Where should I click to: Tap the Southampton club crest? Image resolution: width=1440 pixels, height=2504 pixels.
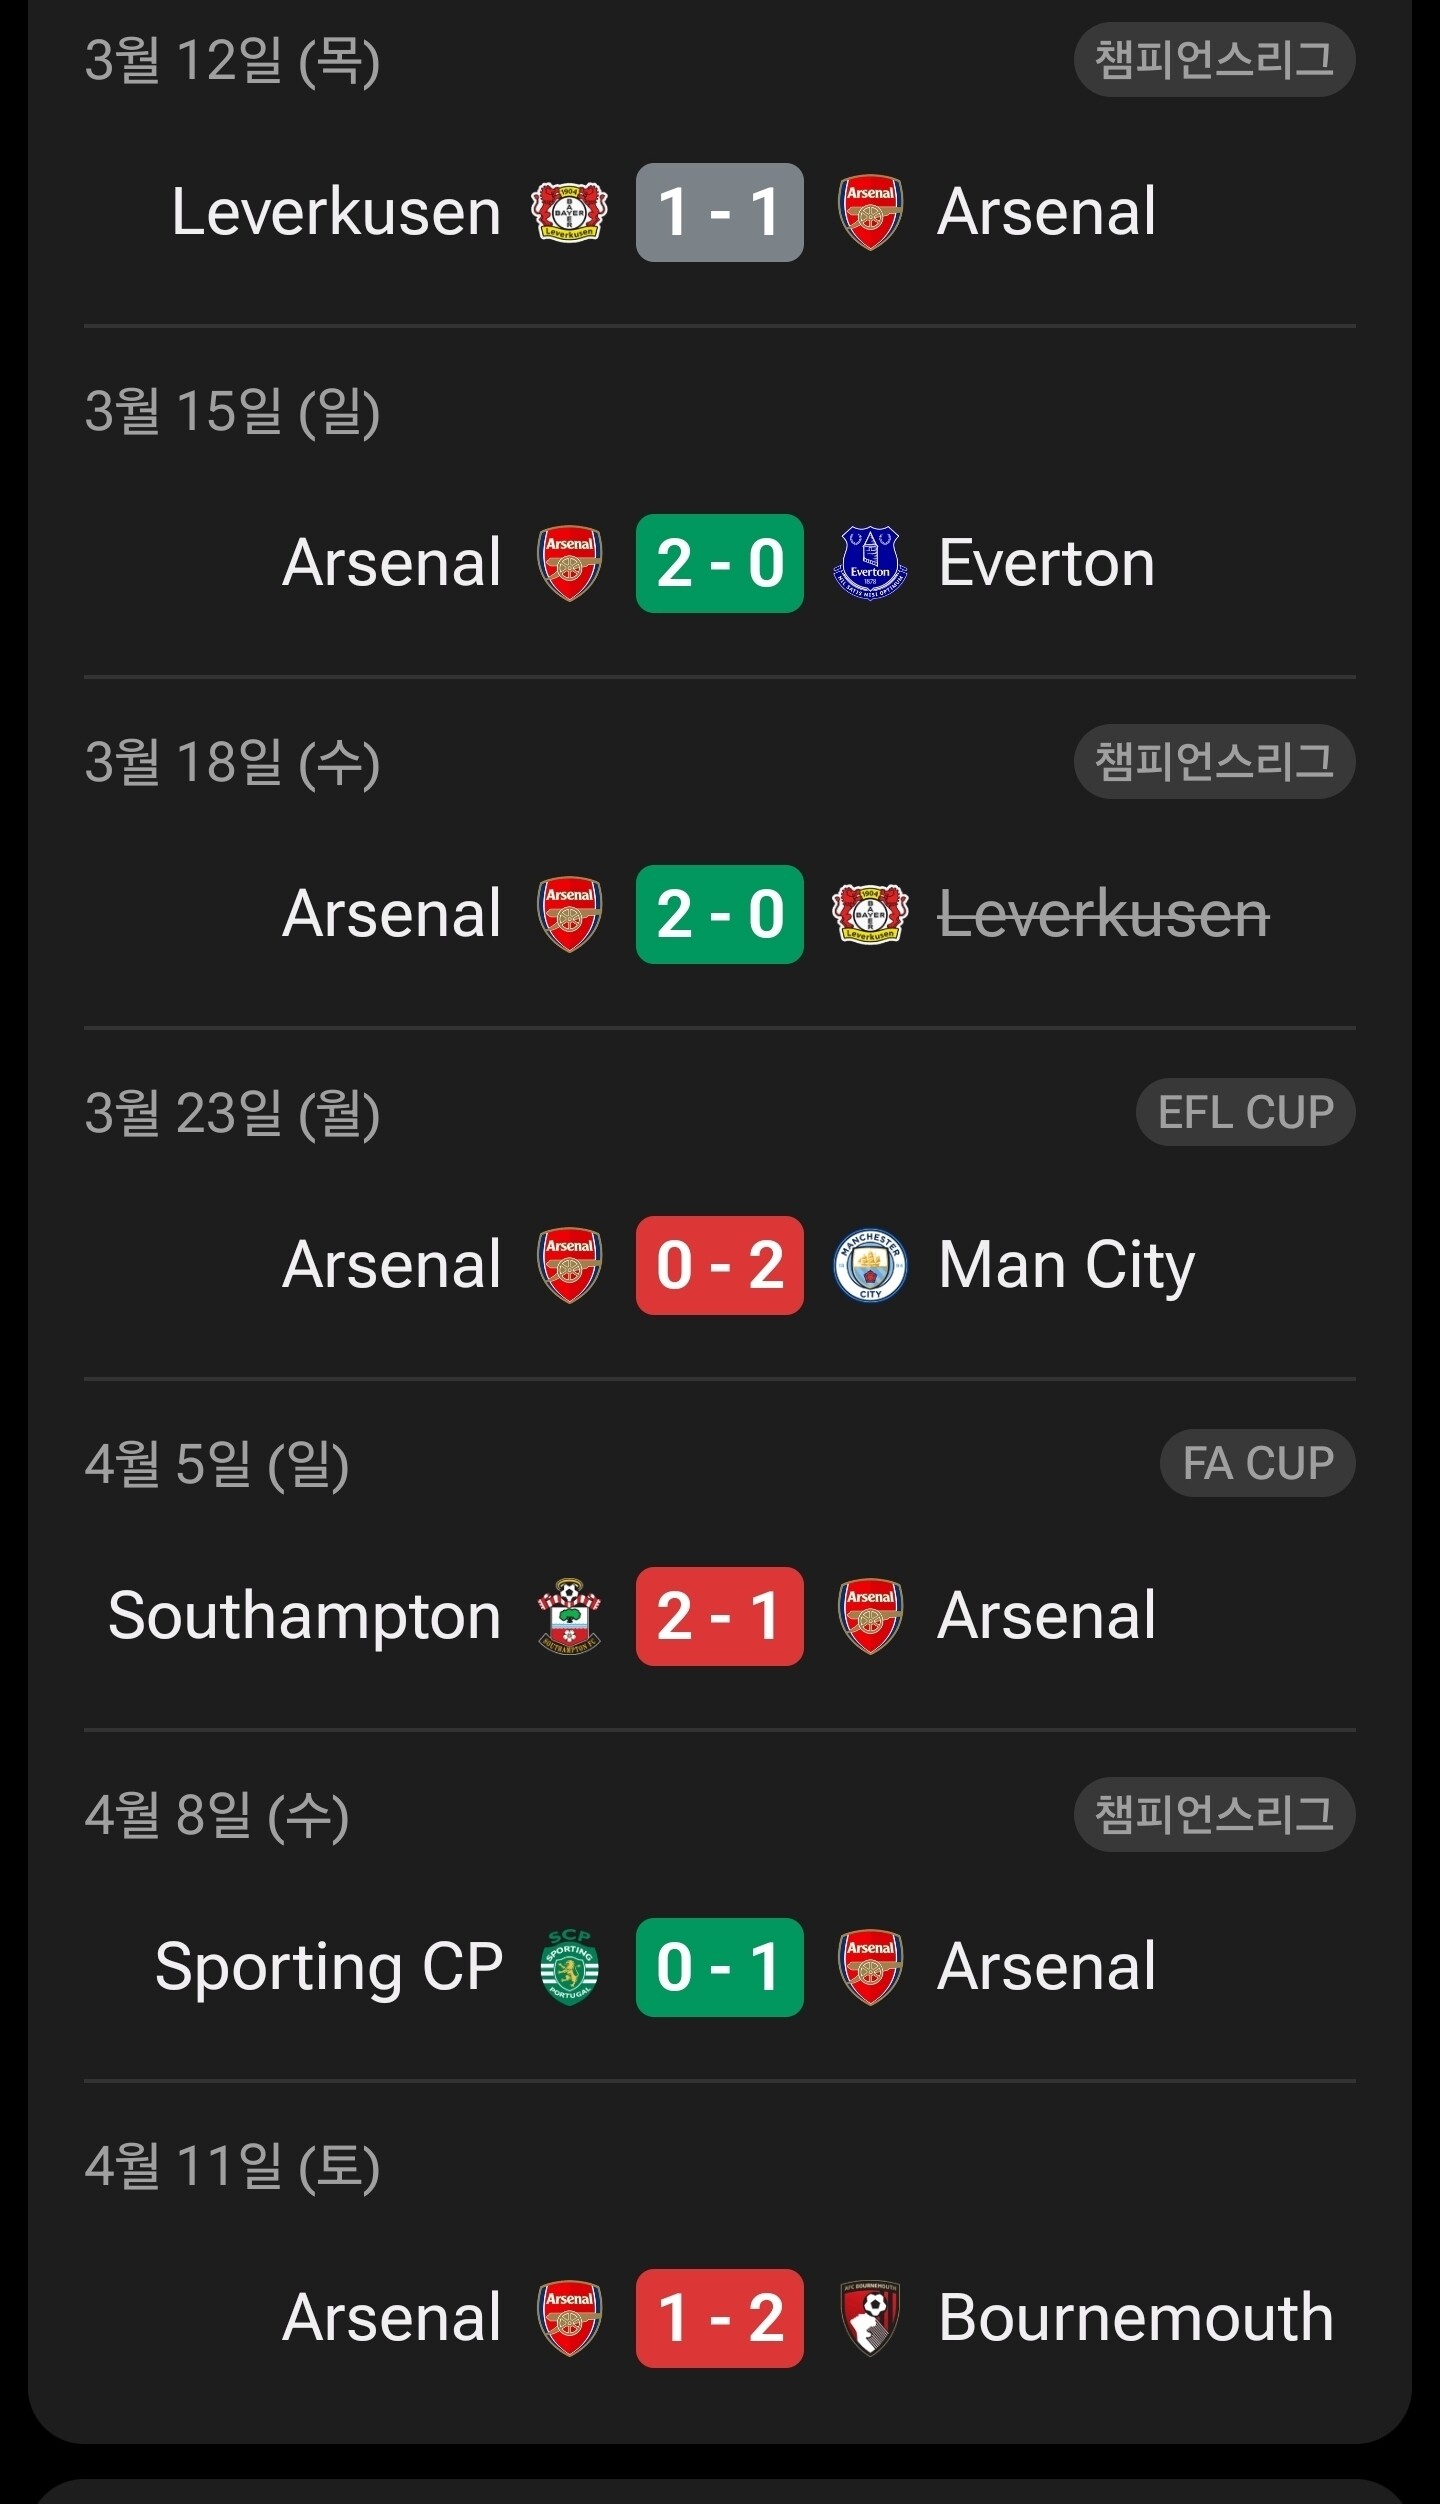(569, 1616)
